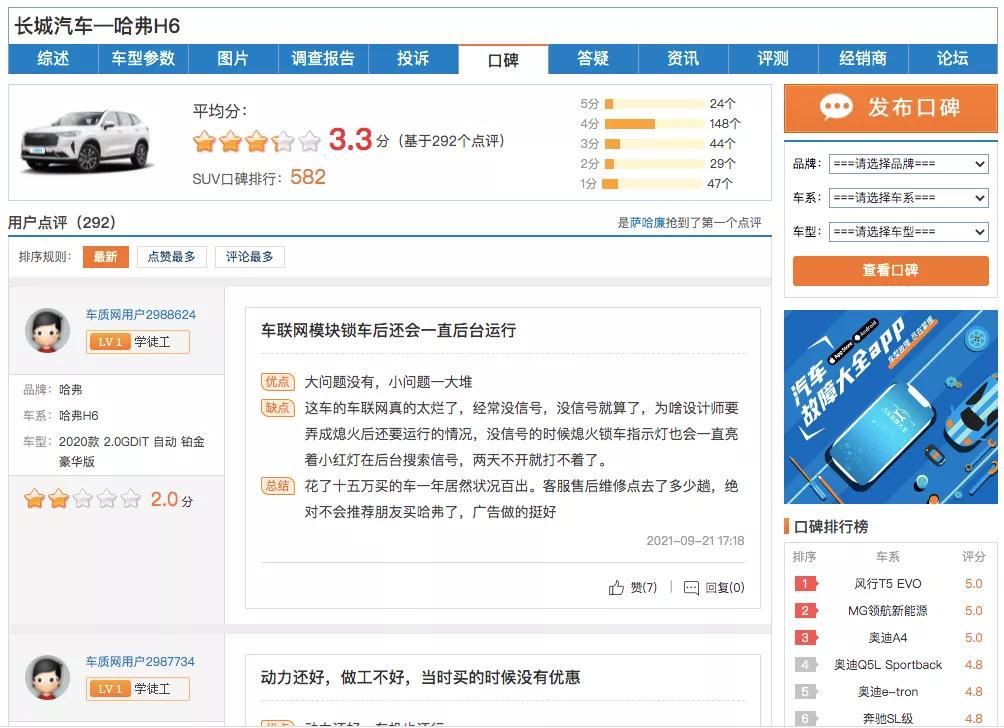Expand the 车系 dropdown menu
This screenshot has width=1004, height=728.
911,198
